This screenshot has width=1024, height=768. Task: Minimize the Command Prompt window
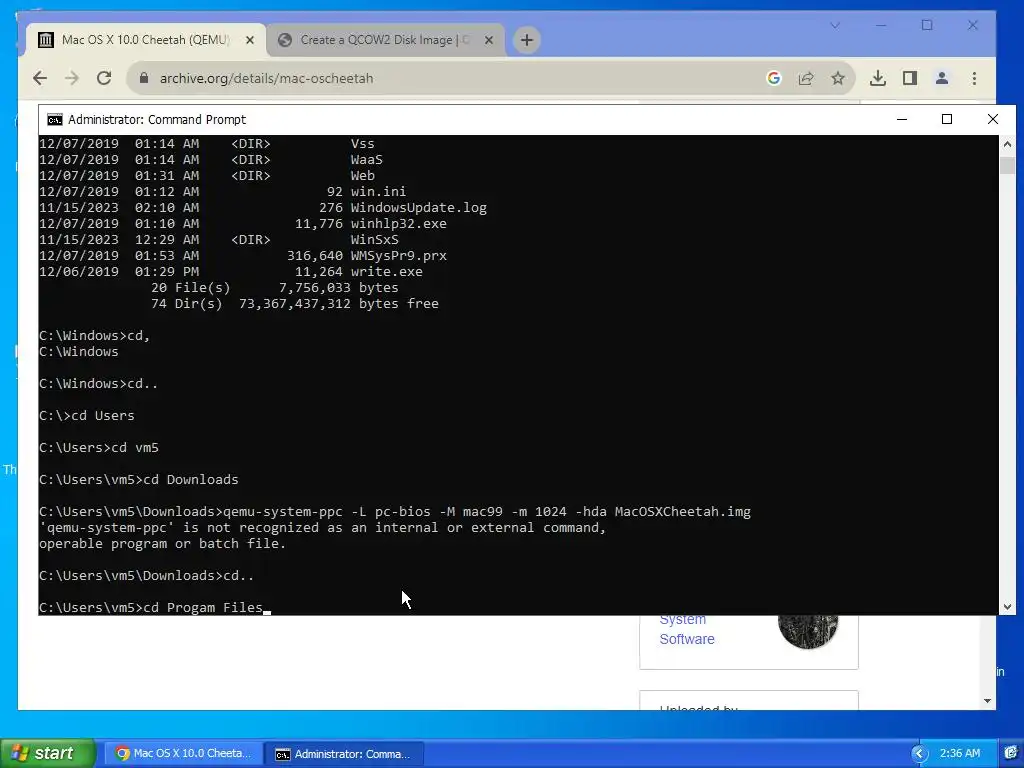902,119
